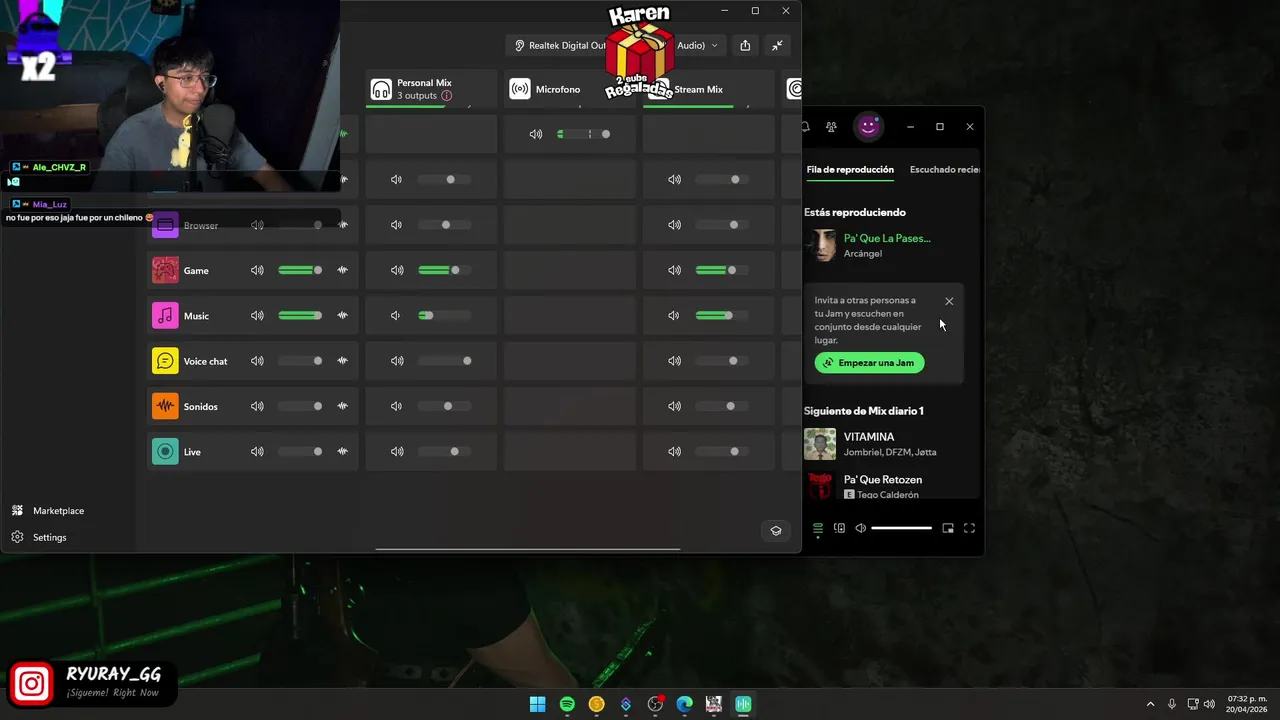Open effects waveform icon on Live channel
The width and height of the screenshot is (1280, 720).
(x=342, y=452)
